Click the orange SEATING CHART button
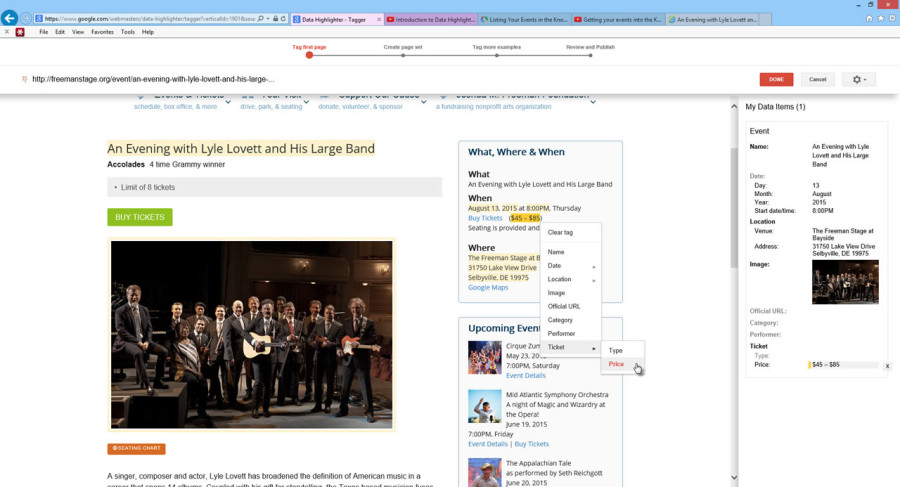 [x=136, y=449]
